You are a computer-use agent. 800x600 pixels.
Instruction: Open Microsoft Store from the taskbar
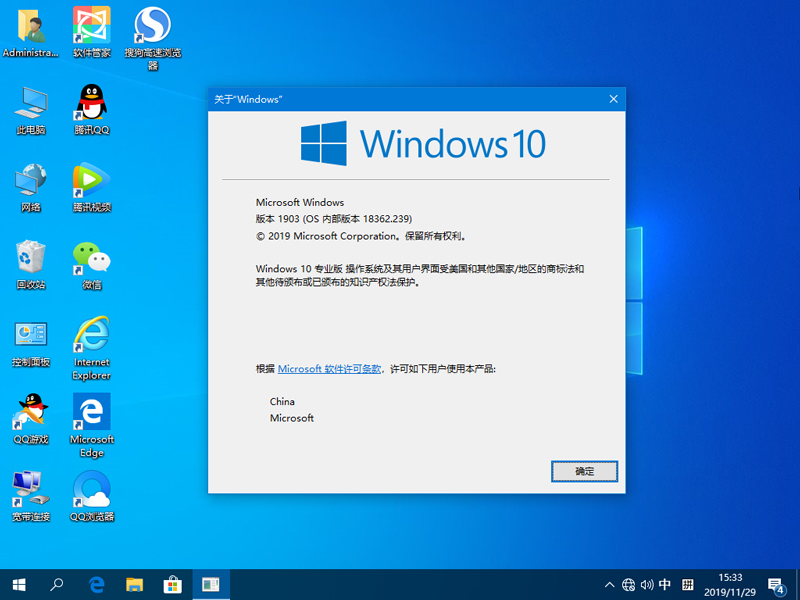[172, 585]
